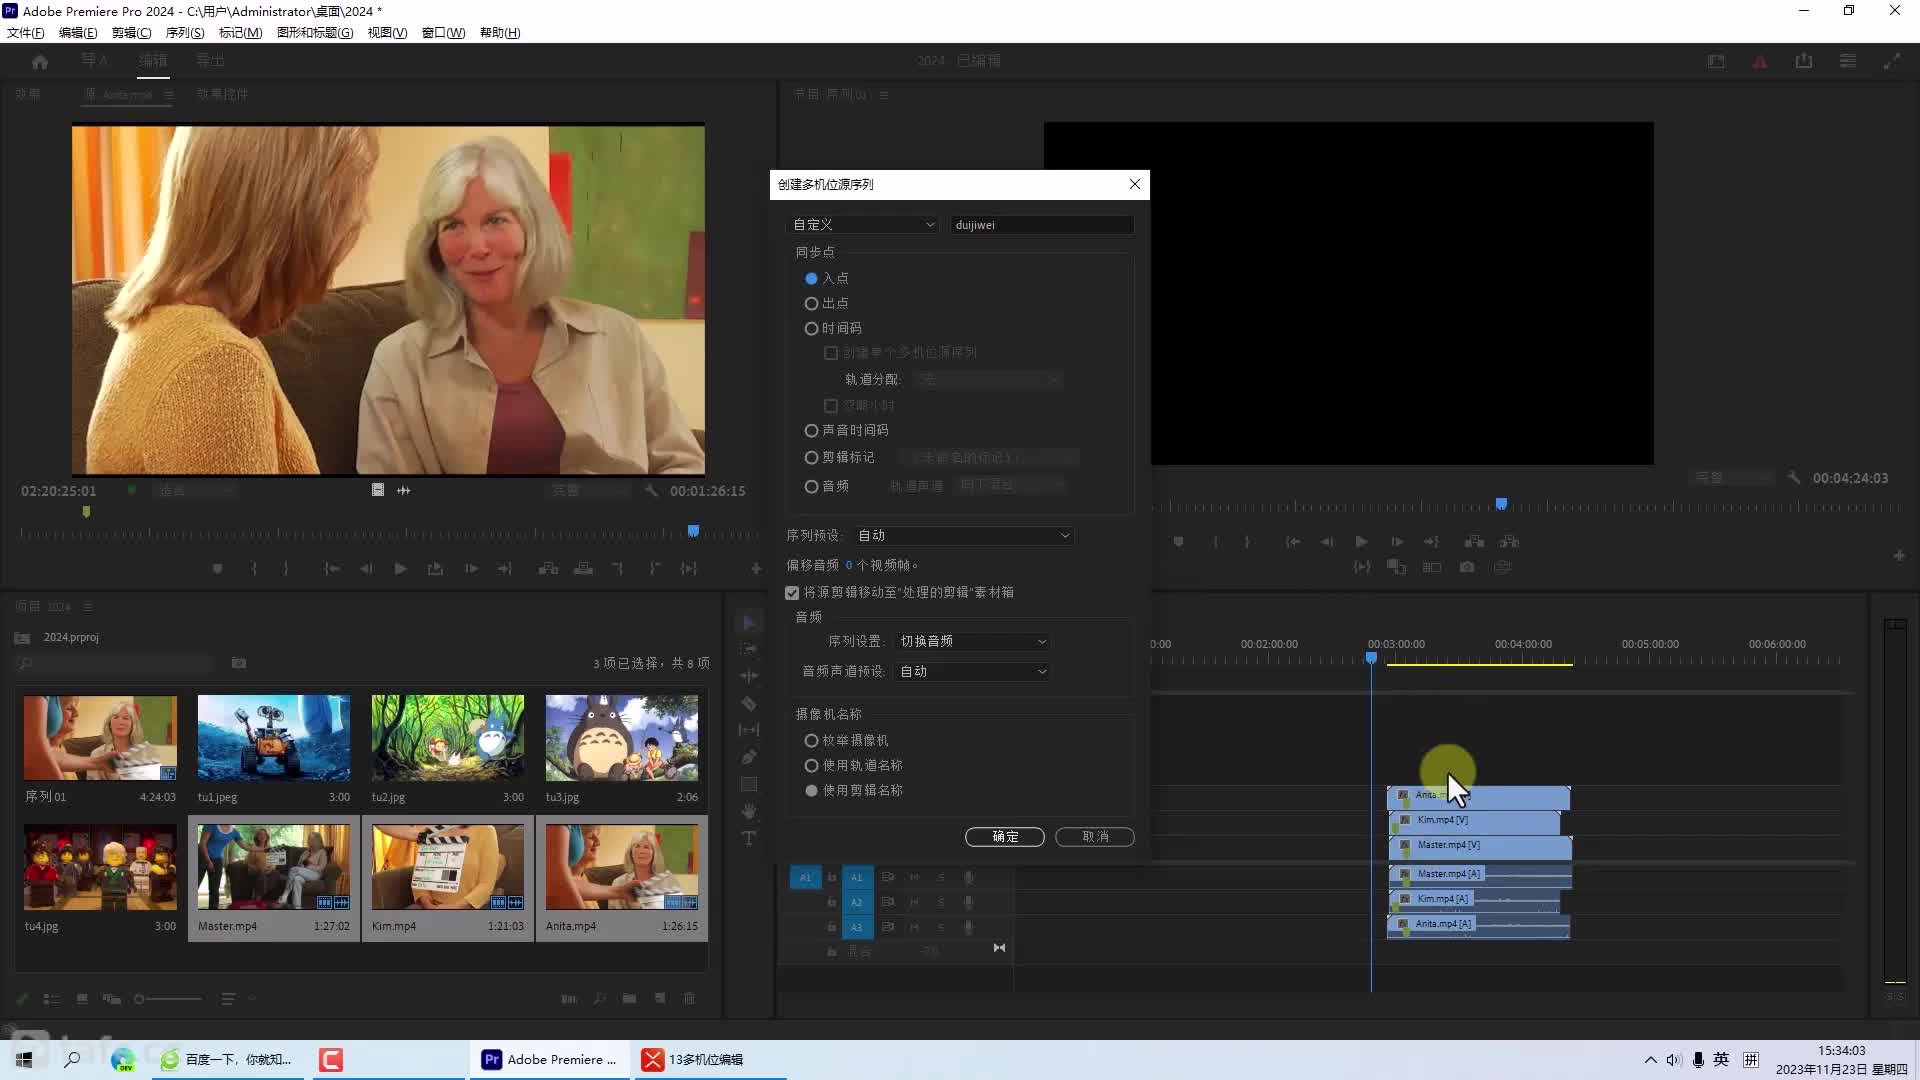1920x1080 pixels.
Task: Play the program monitor sequence
Action: point(1361,542)
